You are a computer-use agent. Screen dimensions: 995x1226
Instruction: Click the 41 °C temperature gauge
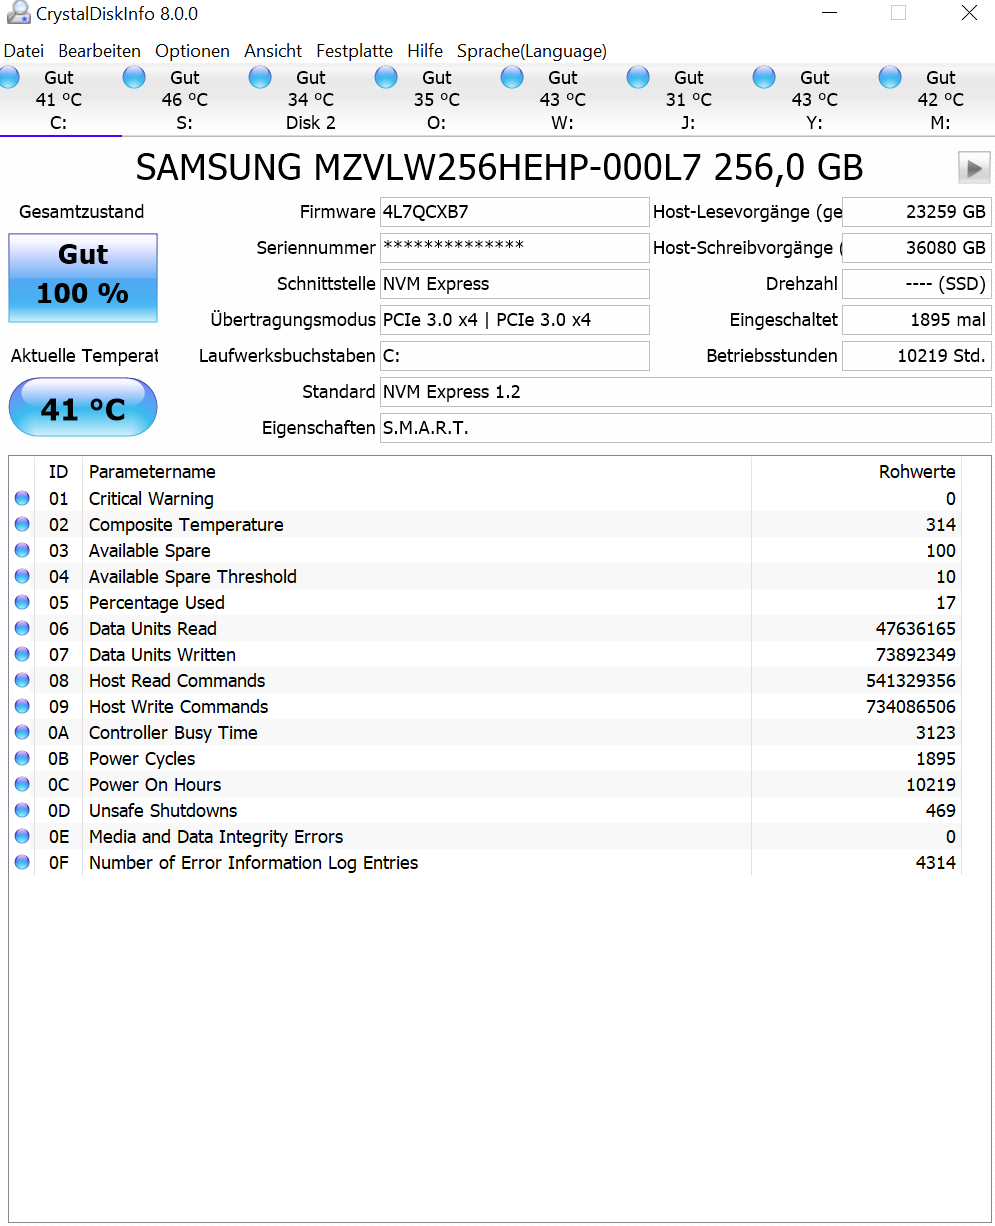[82, 407]
